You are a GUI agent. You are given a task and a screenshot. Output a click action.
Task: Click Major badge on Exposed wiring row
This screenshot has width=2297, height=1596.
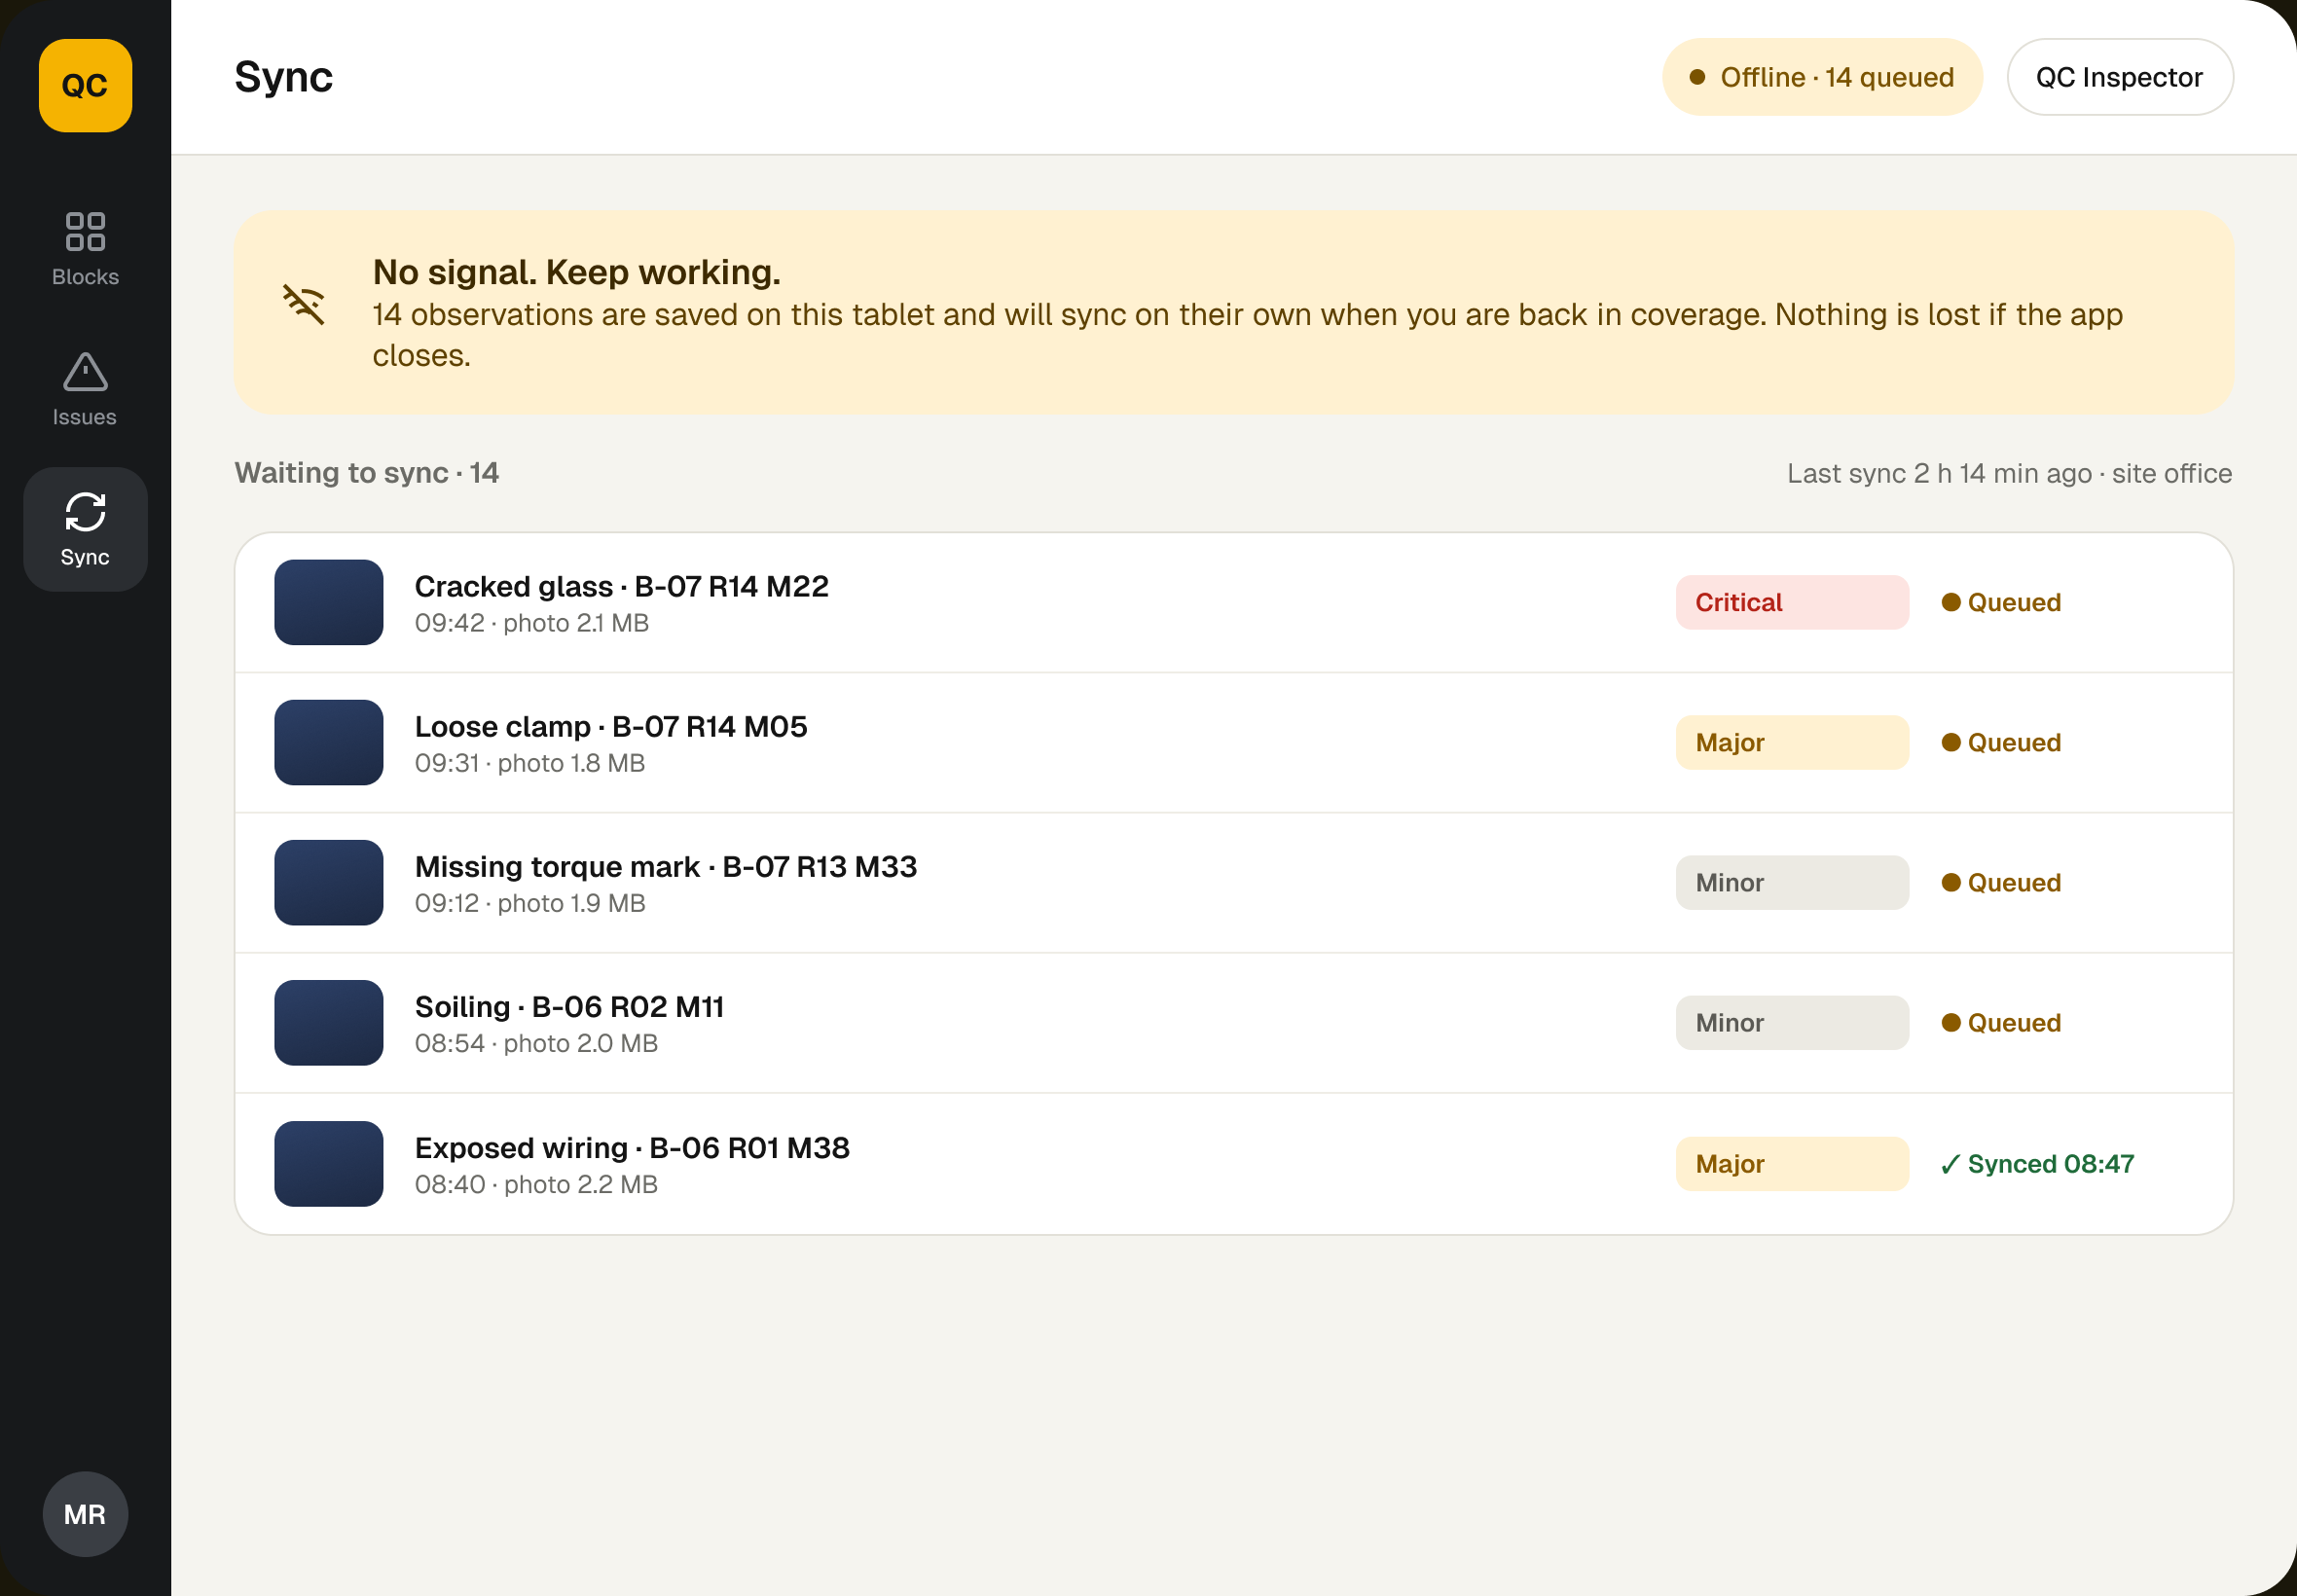click(1792, 1163)
